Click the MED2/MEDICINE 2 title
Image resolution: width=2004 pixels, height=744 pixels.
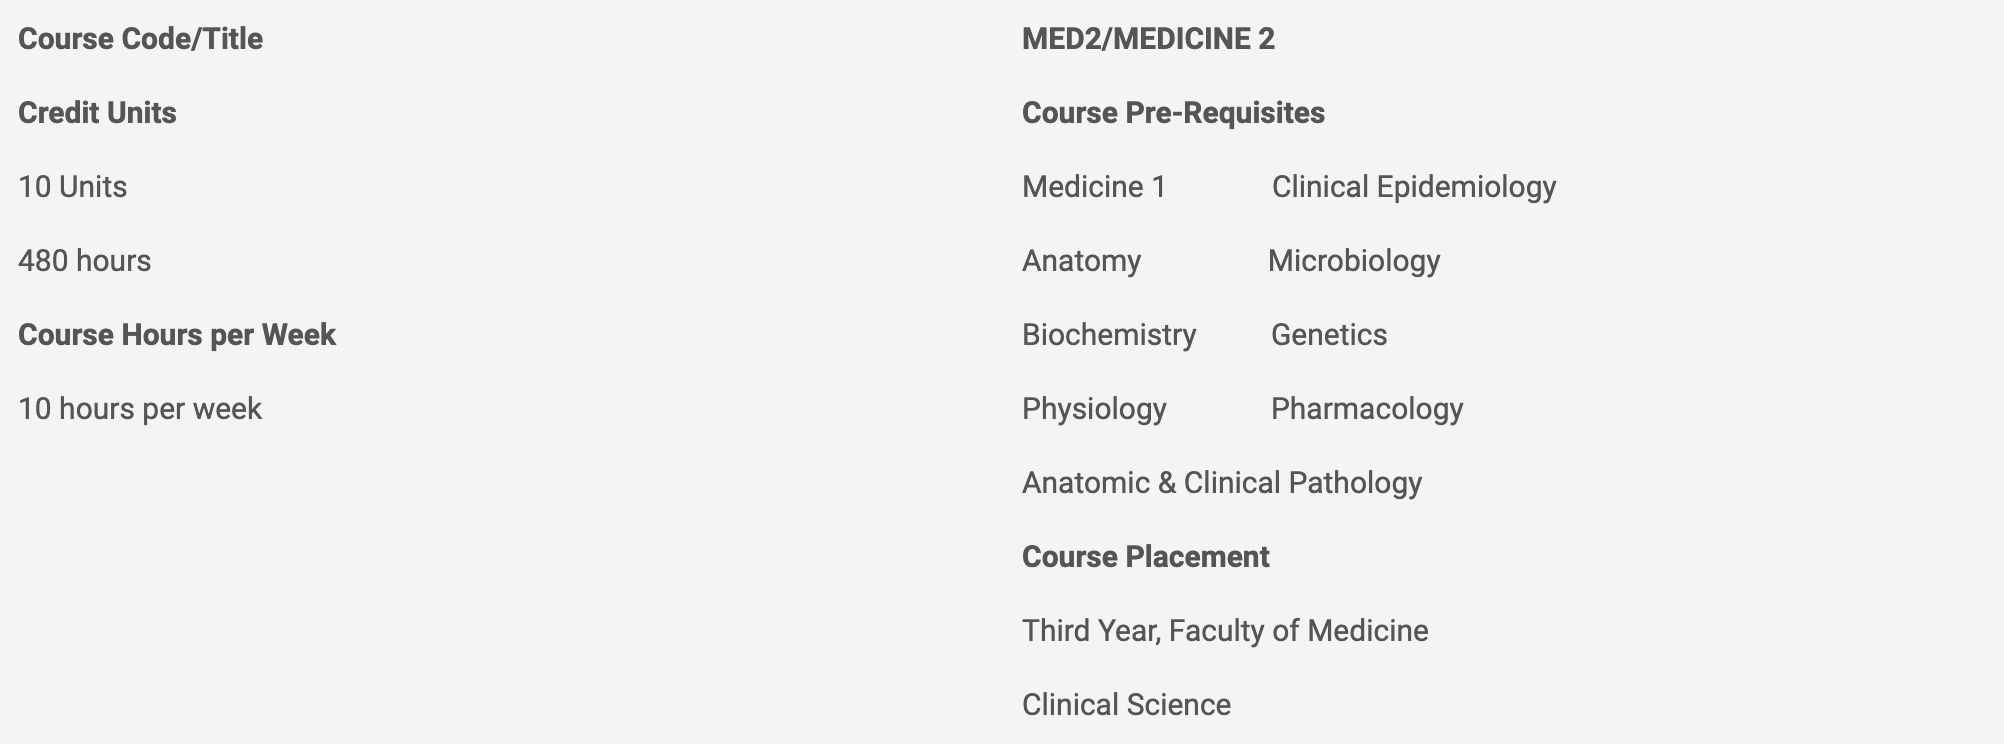1148,39
